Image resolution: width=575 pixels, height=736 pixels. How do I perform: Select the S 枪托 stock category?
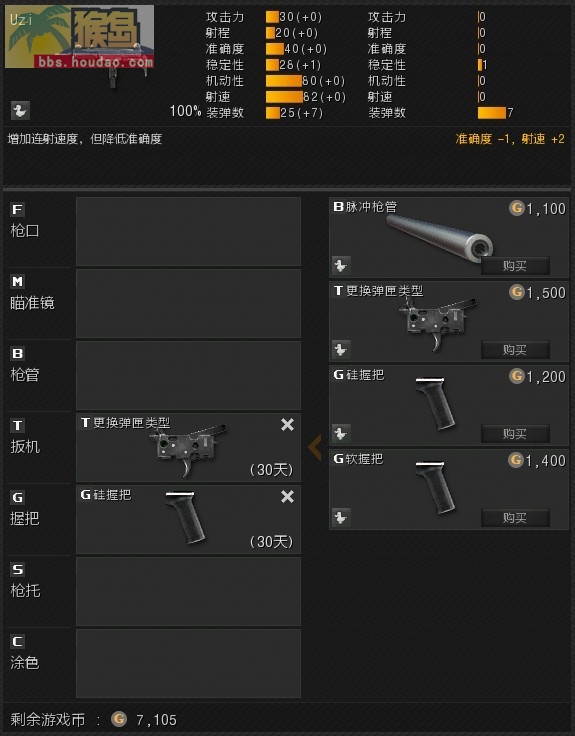[38, 591]
